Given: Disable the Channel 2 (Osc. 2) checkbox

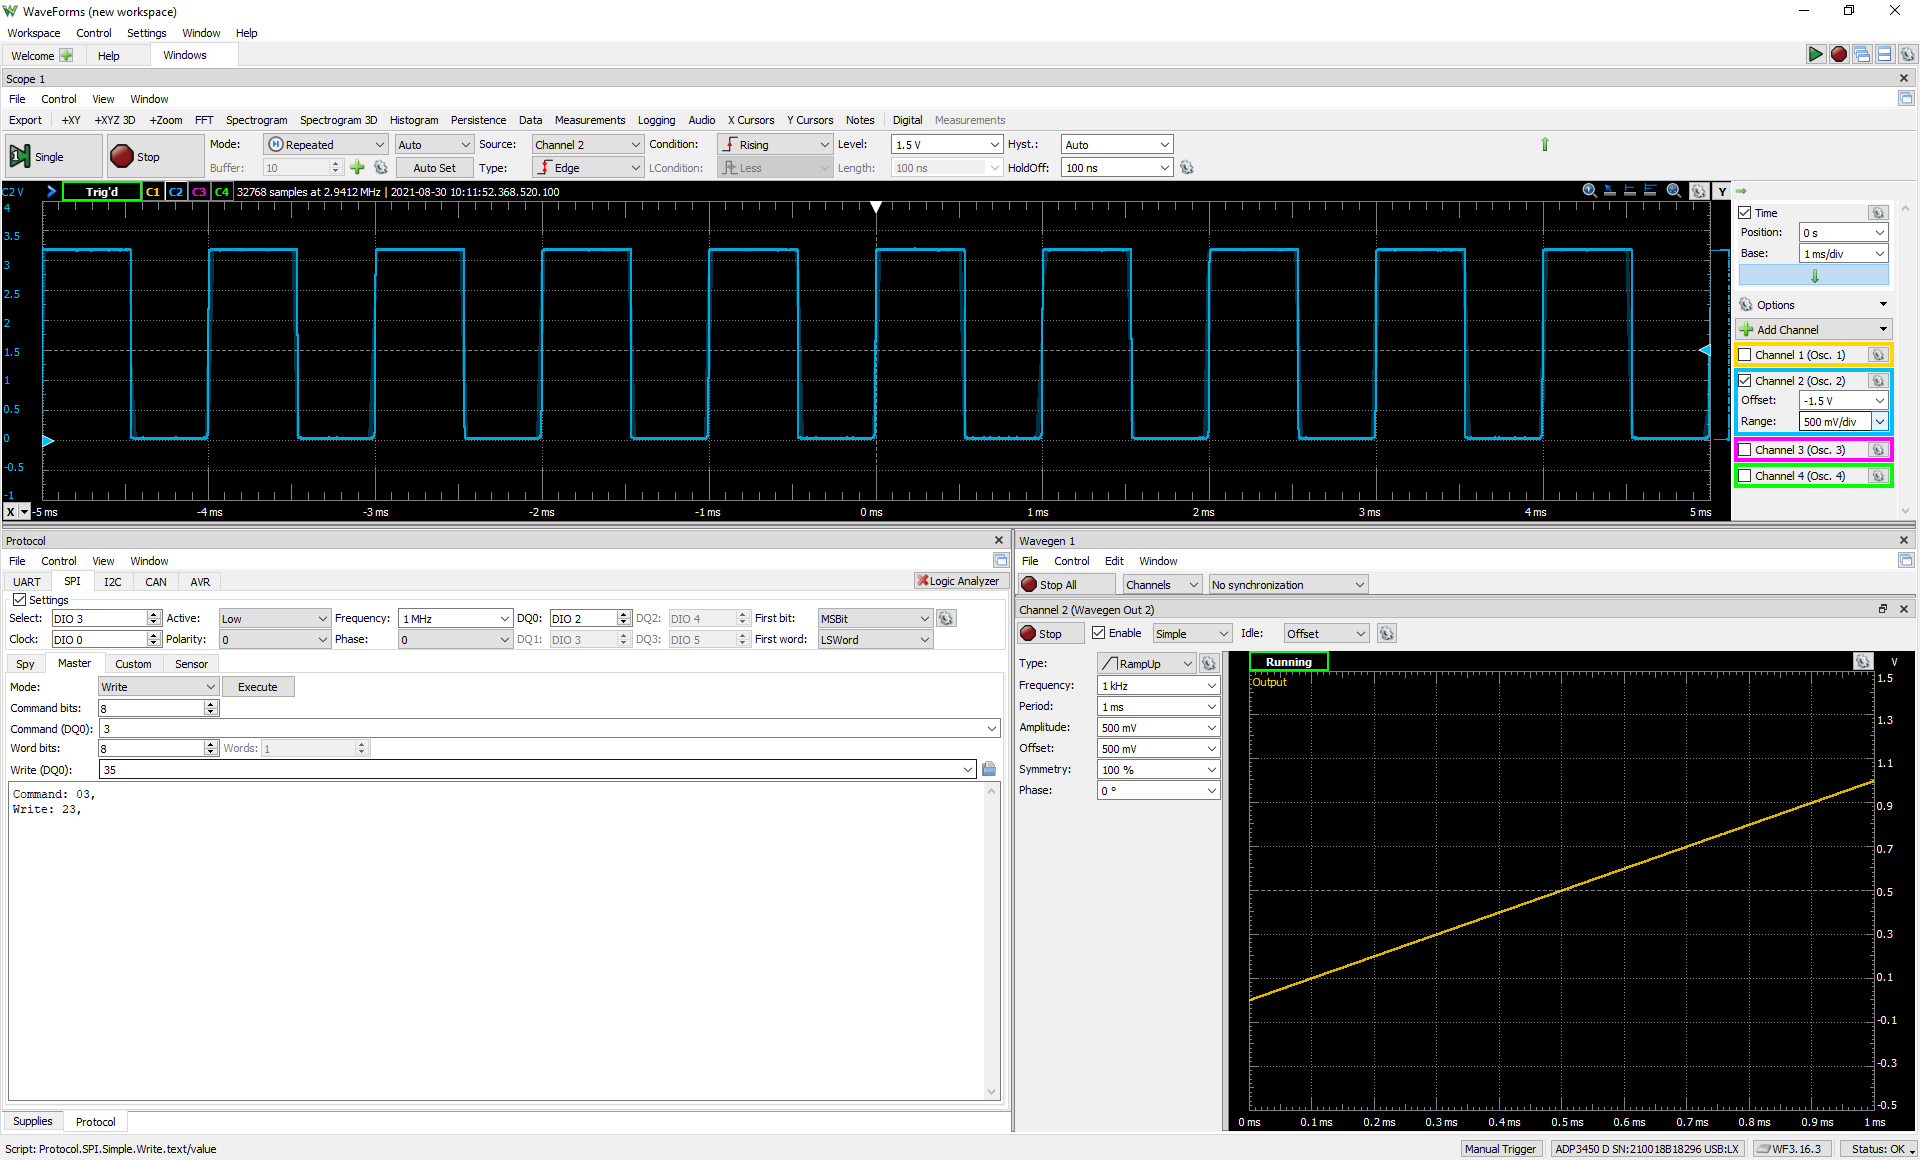Looking at the screenshot, I should pos(1745,381).
